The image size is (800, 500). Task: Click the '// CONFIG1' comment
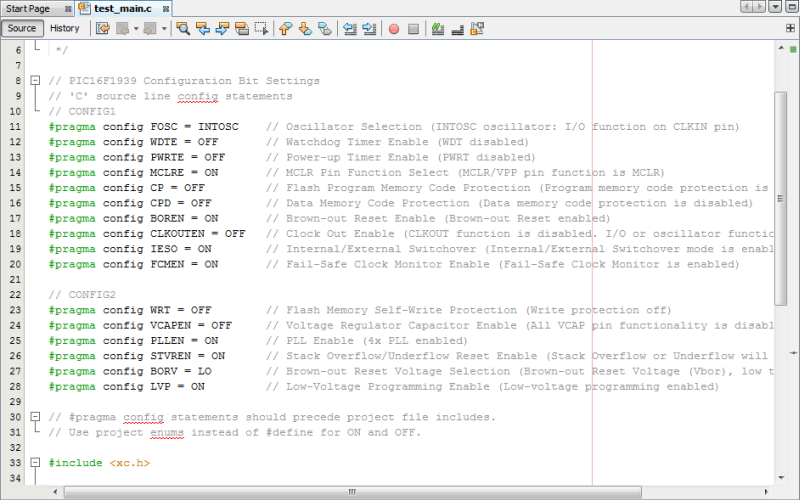pos(82,111)
